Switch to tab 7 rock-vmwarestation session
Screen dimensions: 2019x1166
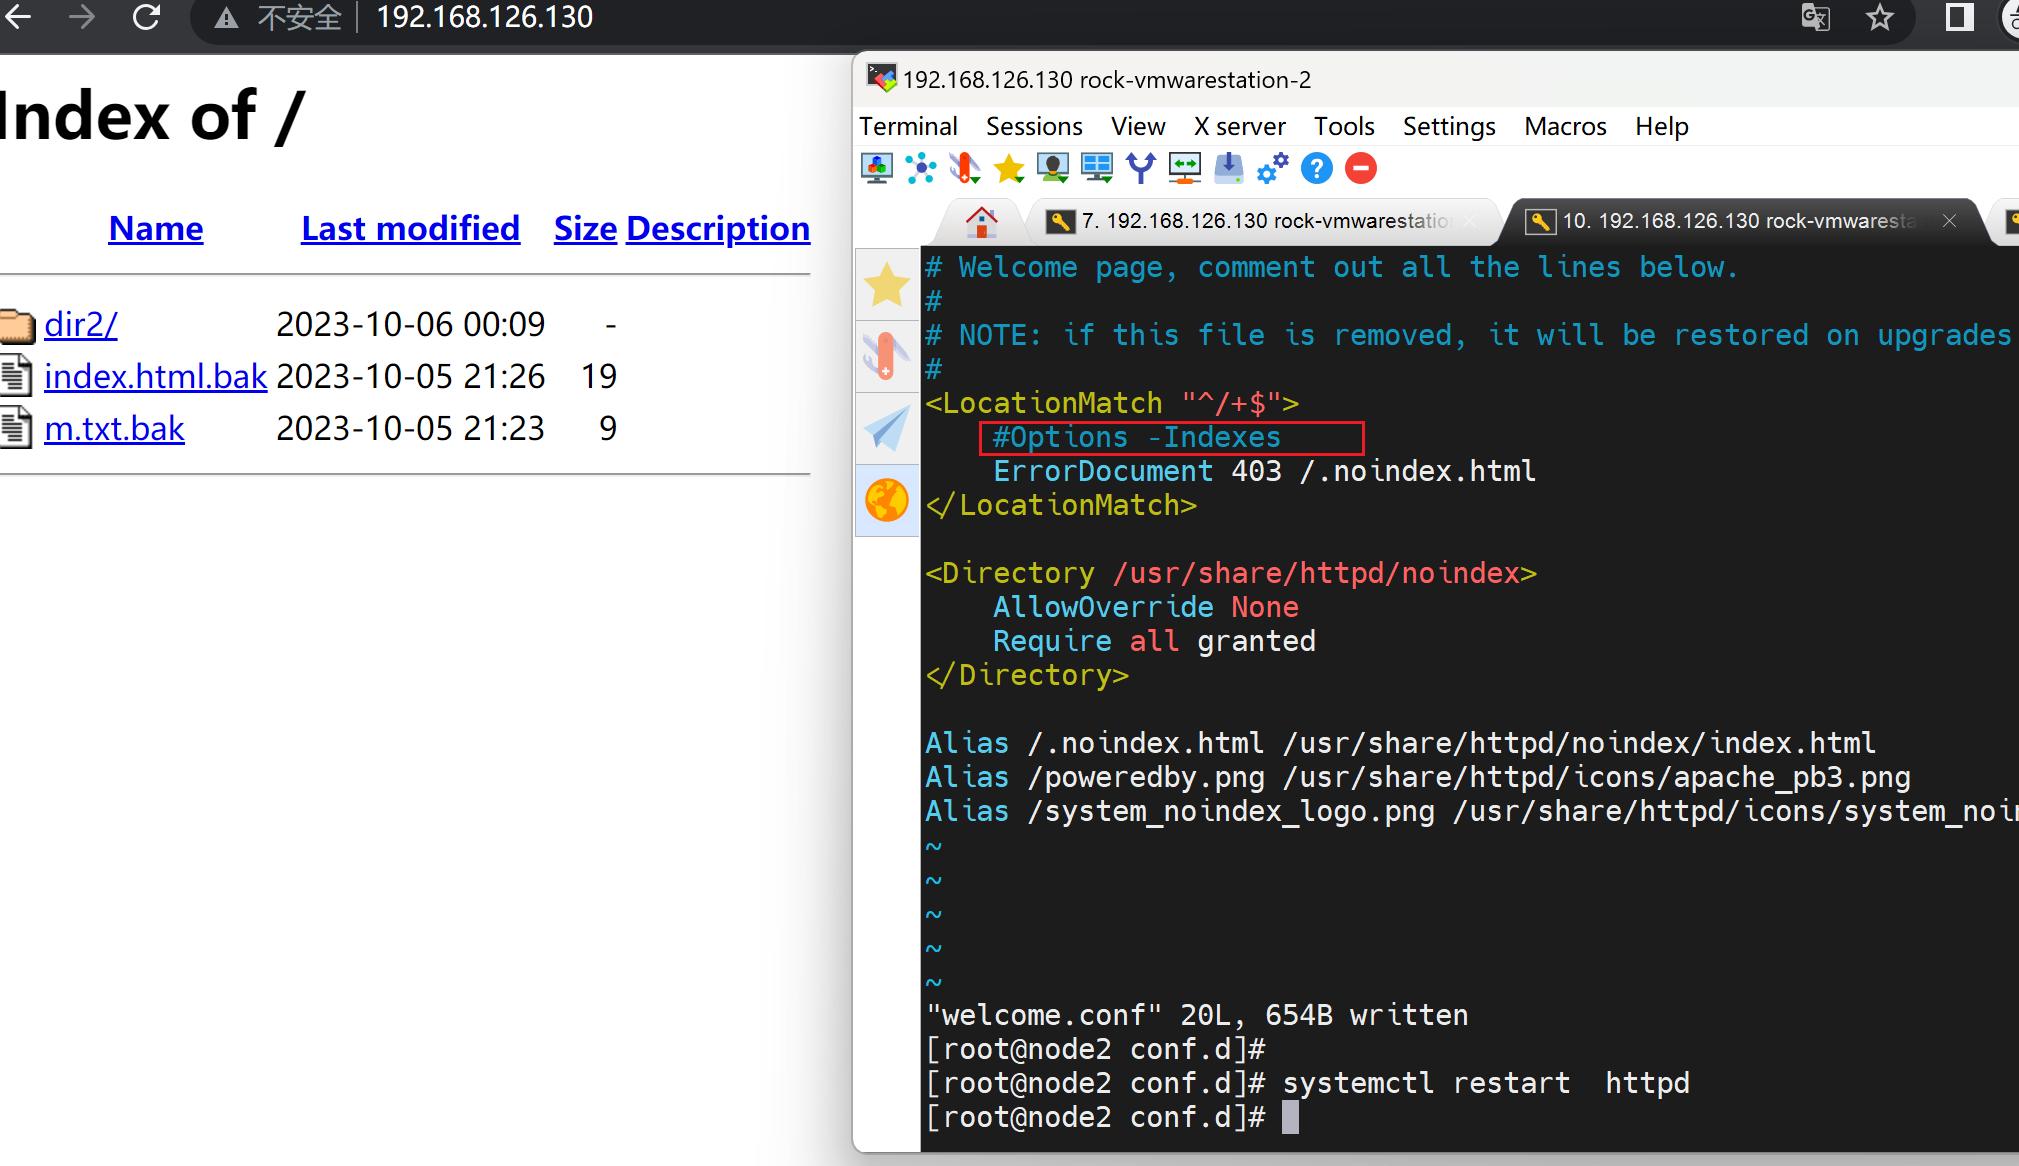[1262, 221]
